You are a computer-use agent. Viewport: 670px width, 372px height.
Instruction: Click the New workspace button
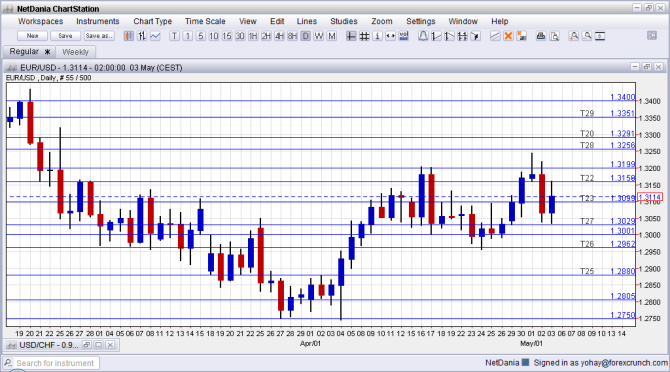[x=32, y=36]
